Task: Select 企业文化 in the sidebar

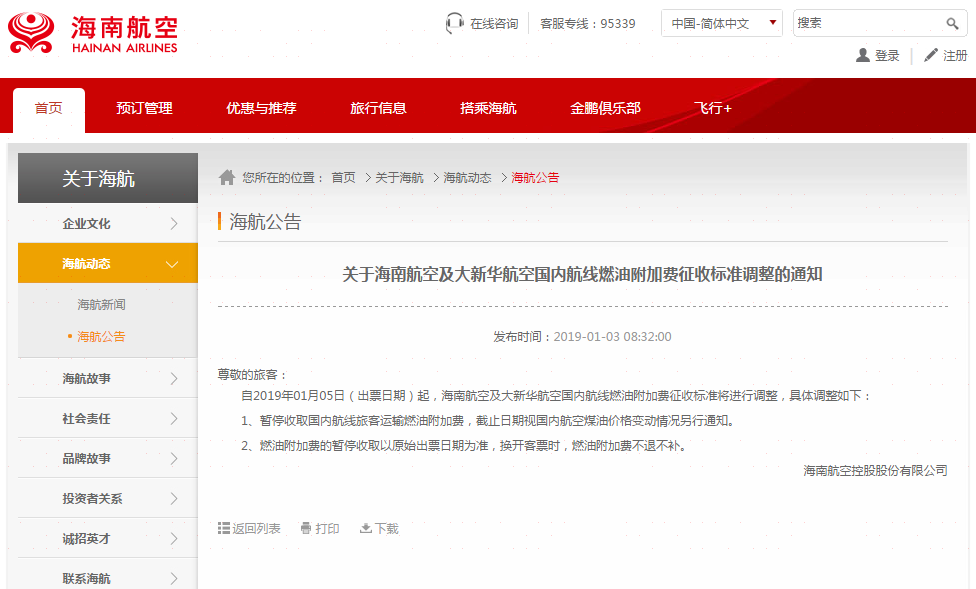Action: click(x=87, y=224)
